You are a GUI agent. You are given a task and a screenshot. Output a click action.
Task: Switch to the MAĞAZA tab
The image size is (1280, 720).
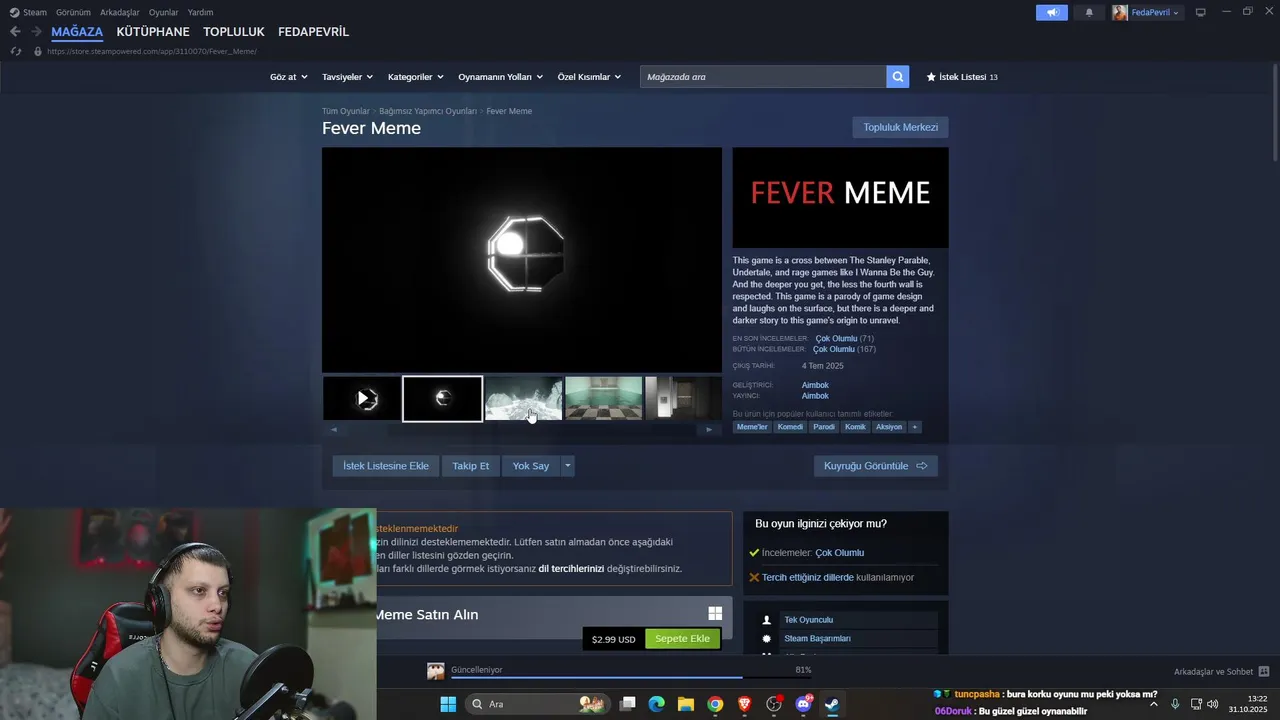pos(77,32)
